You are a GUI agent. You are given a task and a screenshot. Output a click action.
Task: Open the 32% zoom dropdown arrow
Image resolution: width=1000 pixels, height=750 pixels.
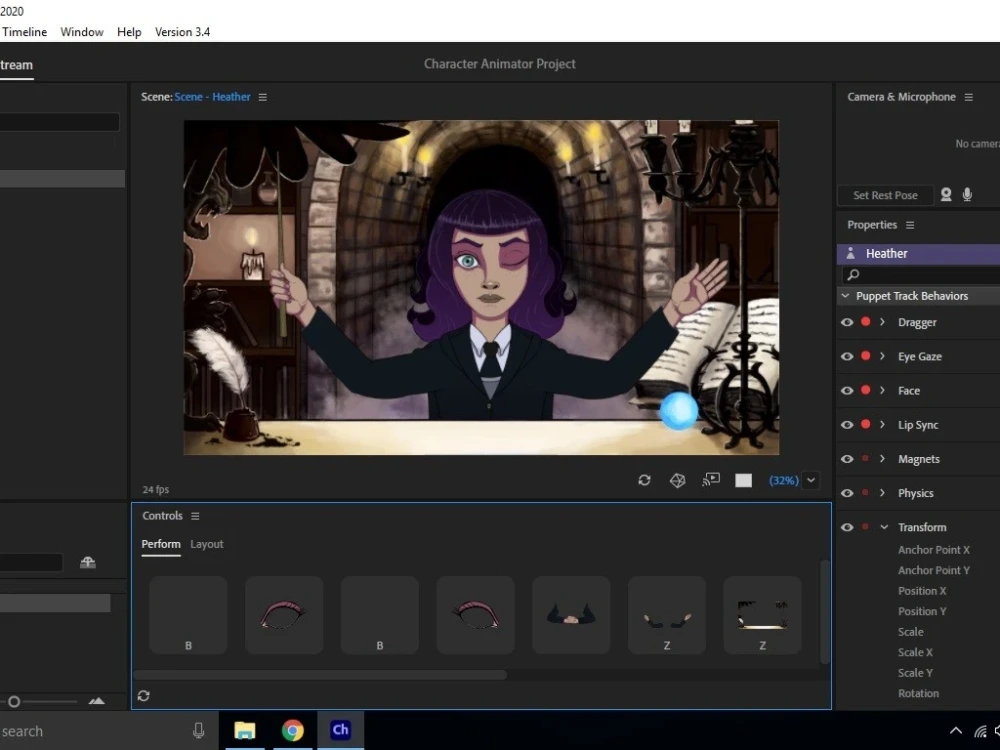pyautogui.click(x=811, y=480)
